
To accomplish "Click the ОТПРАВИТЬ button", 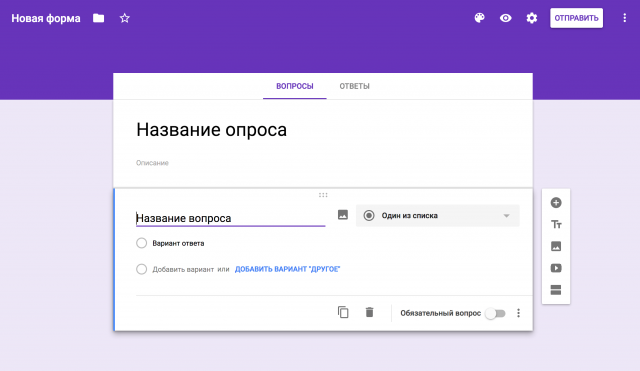I will click(x=576, y=18).
